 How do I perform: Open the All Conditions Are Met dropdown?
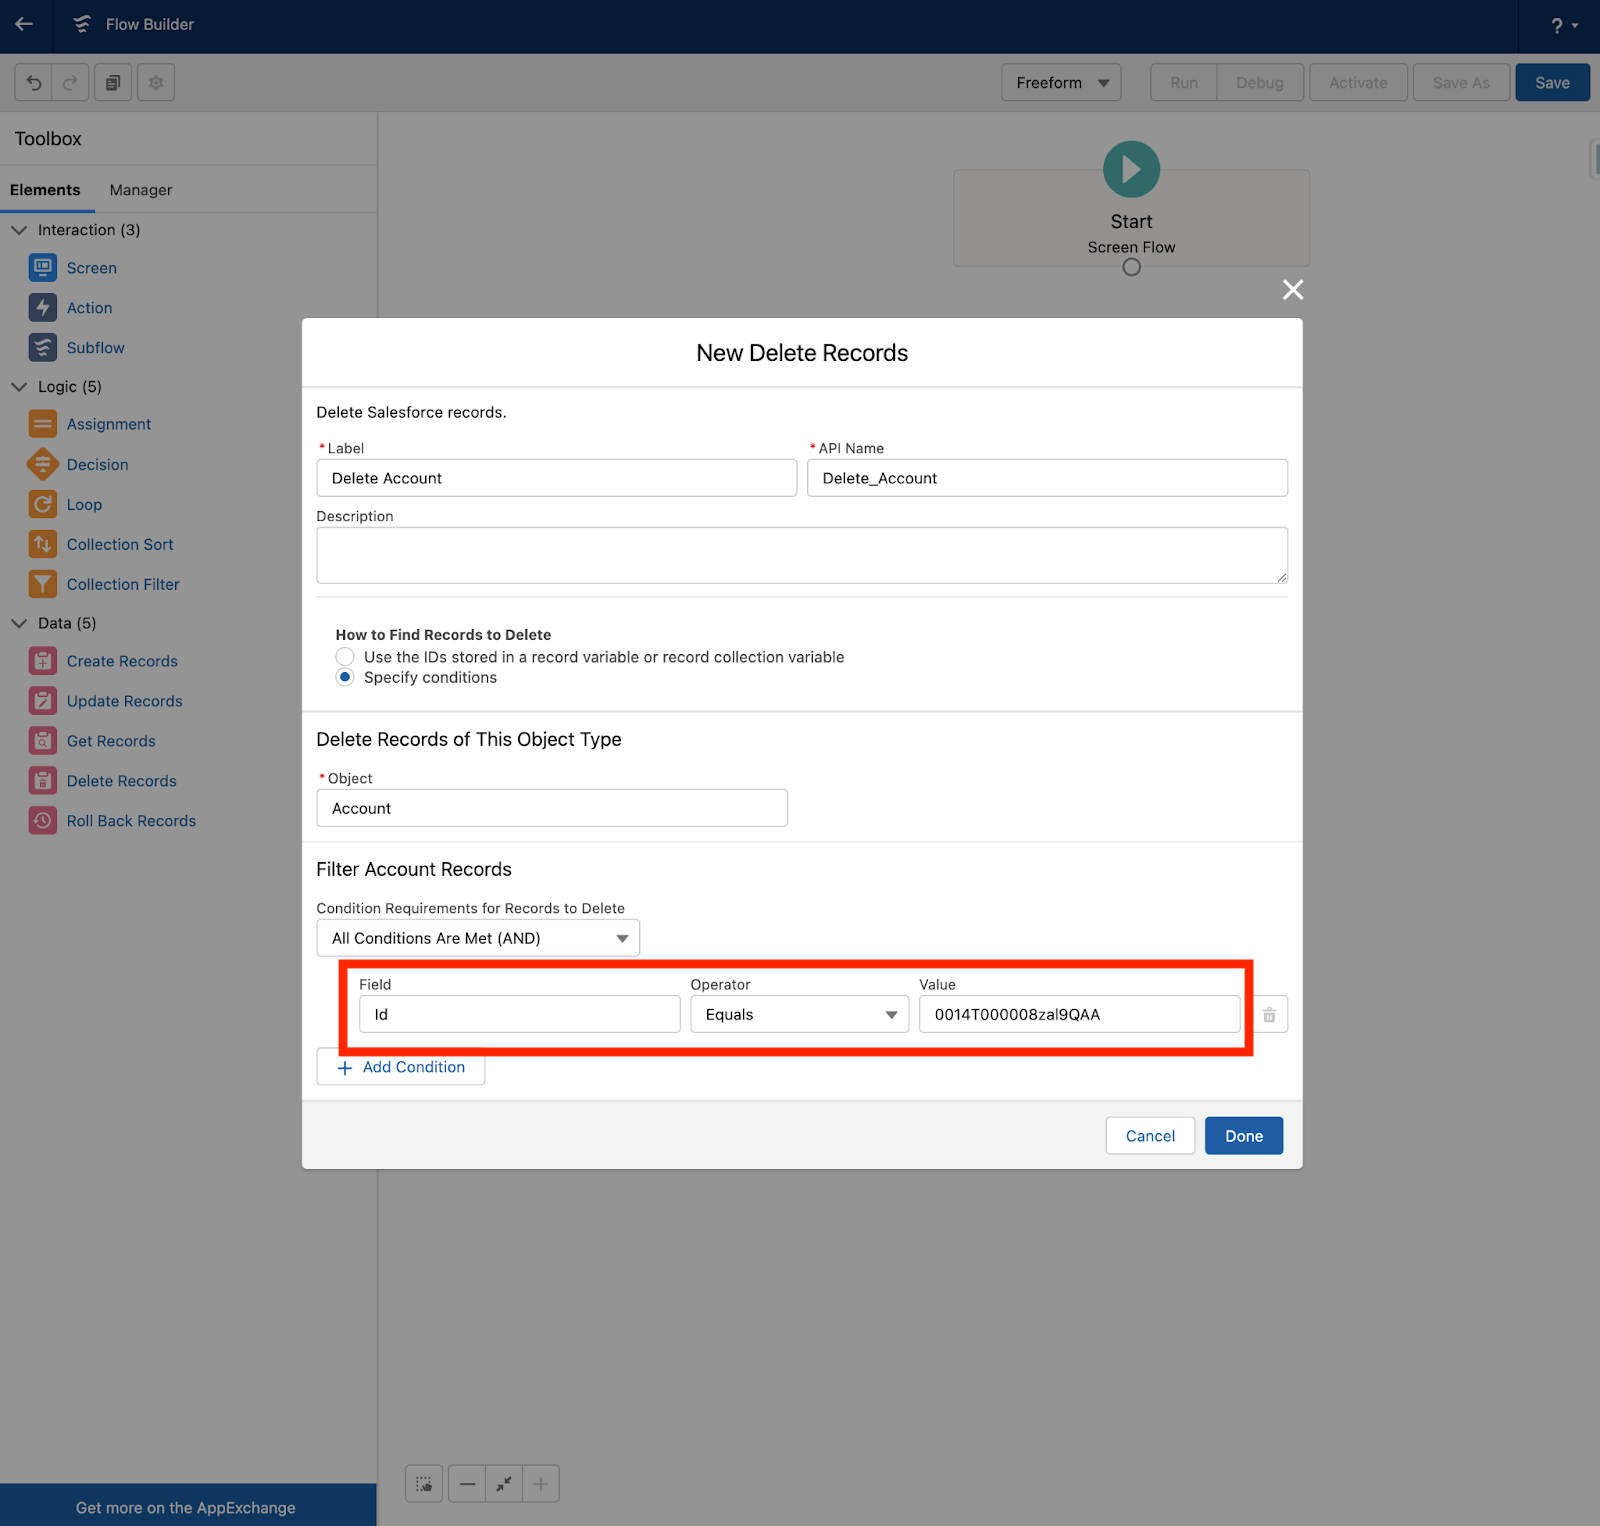point(621,937)
